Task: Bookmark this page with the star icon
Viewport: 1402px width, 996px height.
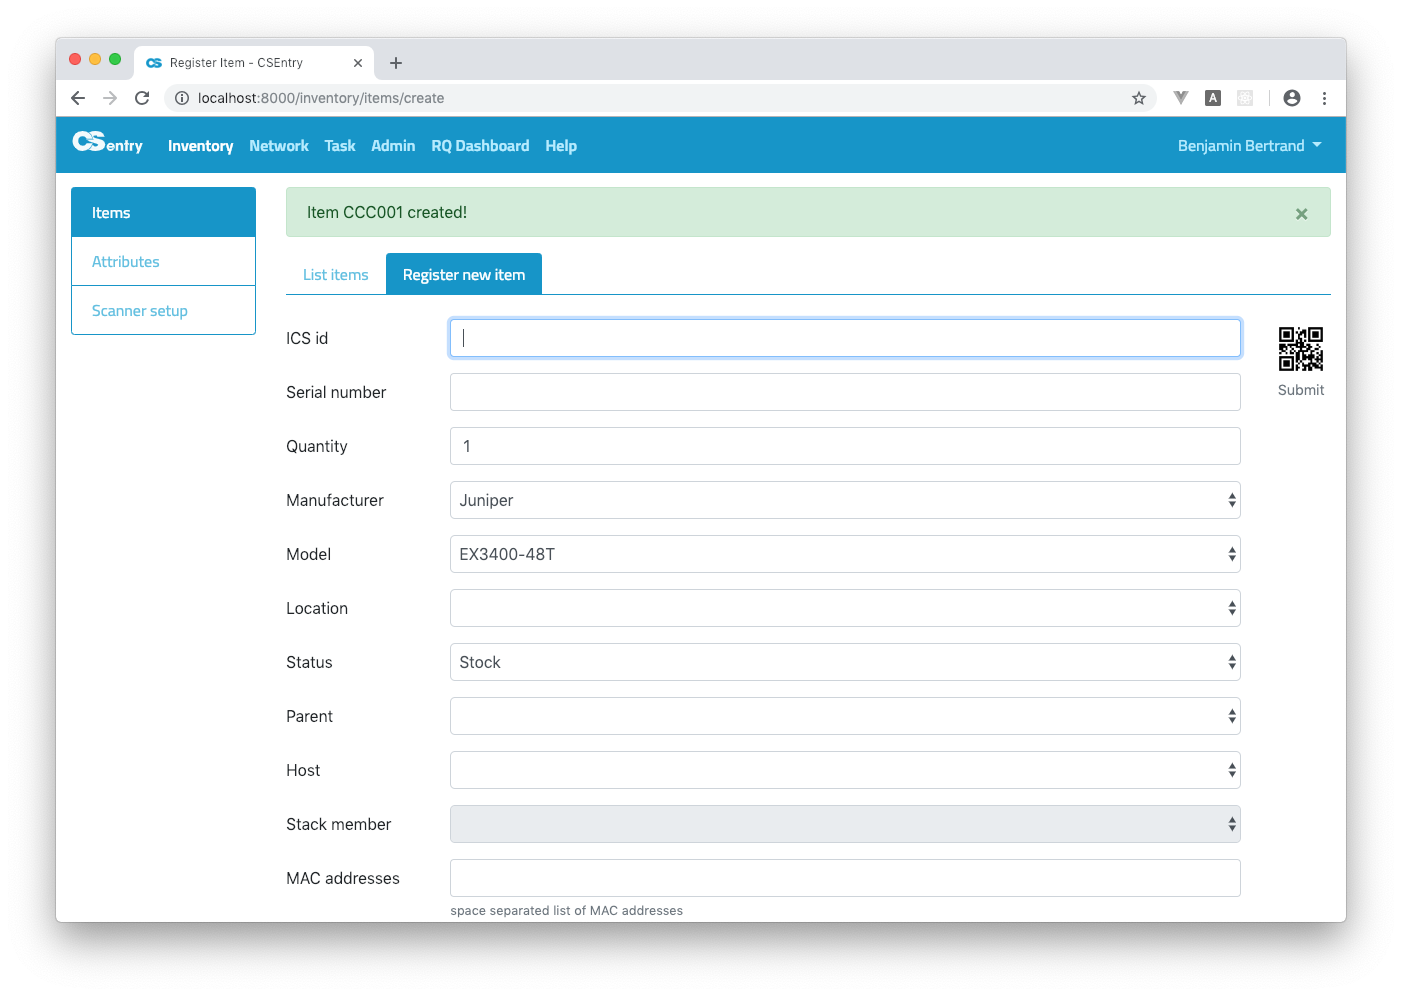Action: point(1138,98)
